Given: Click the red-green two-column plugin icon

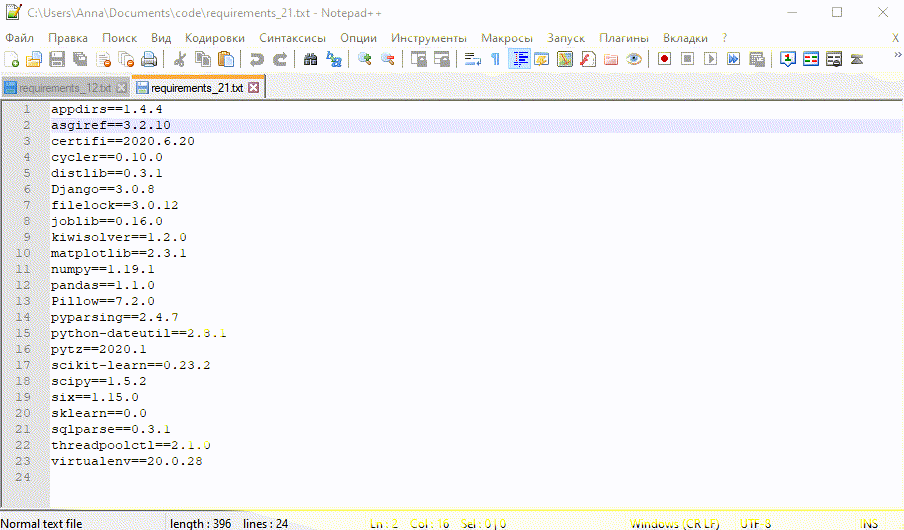Looking at the screenshot, I should click(811, 59).
